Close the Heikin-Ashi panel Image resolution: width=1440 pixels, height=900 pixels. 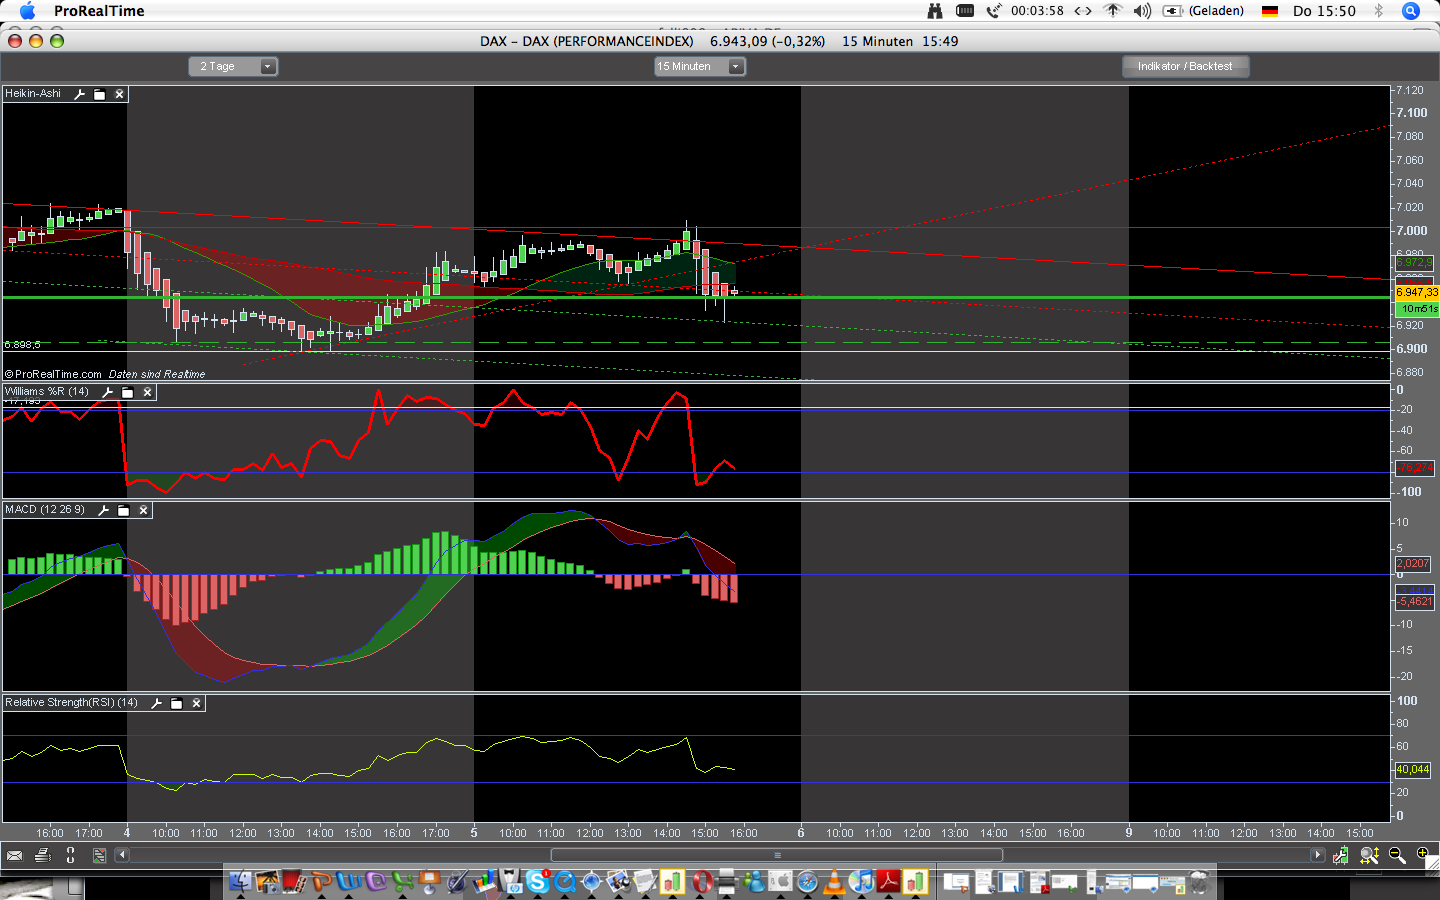click(119, 94)
